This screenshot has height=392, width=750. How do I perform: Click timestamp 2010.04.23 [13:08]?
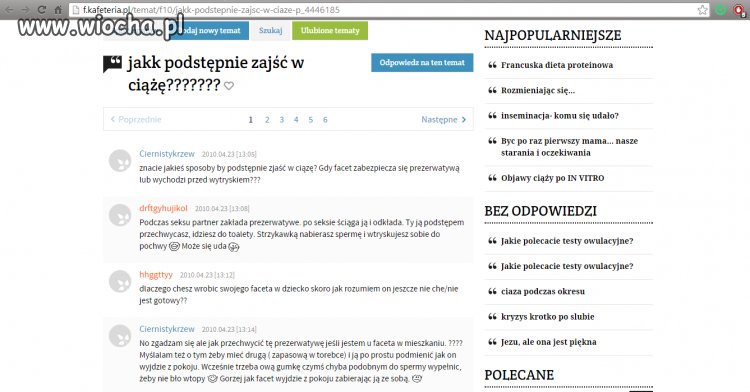(222, 209)
